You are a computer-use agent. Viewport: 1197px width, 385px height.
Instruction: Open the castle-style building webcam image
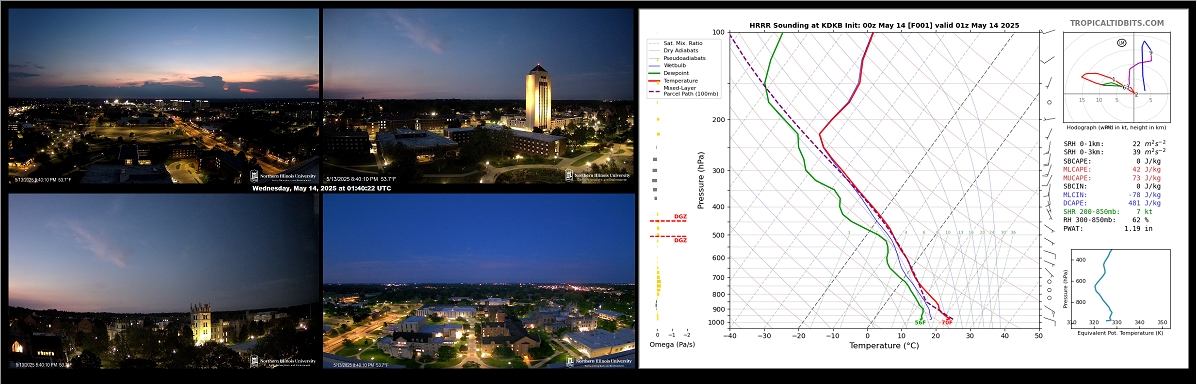(163, 281)
